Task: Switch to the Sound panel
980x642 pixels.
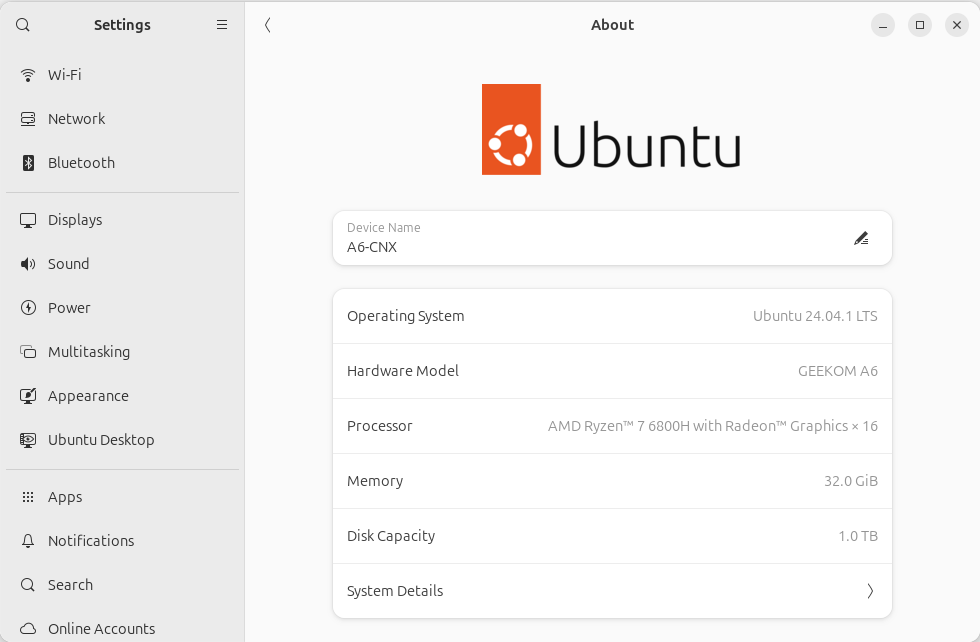Action: tap(122, 264)
